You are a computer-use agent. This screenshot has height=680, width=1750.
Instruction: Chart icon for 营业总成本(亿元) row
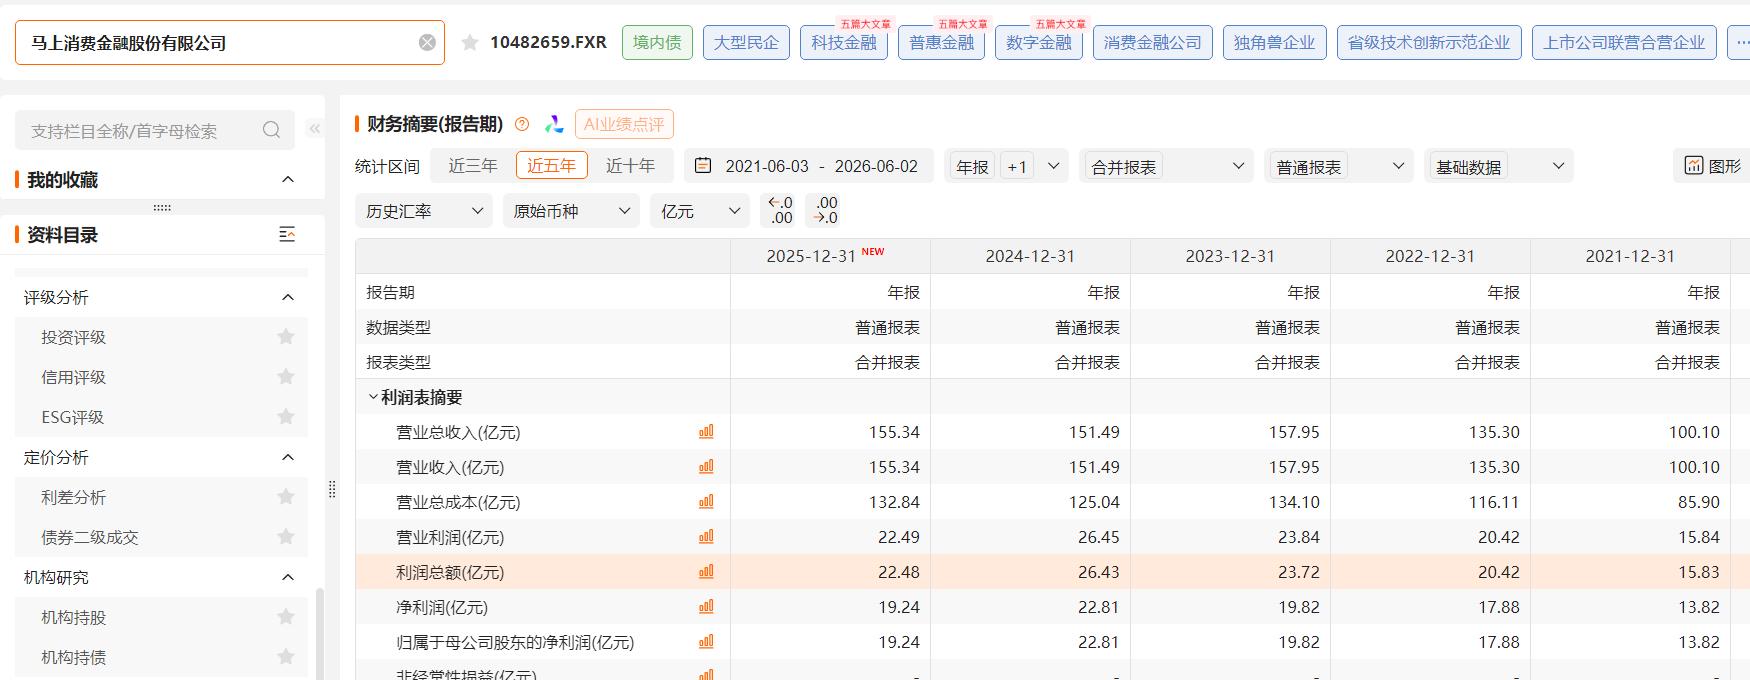coord(706,502)
